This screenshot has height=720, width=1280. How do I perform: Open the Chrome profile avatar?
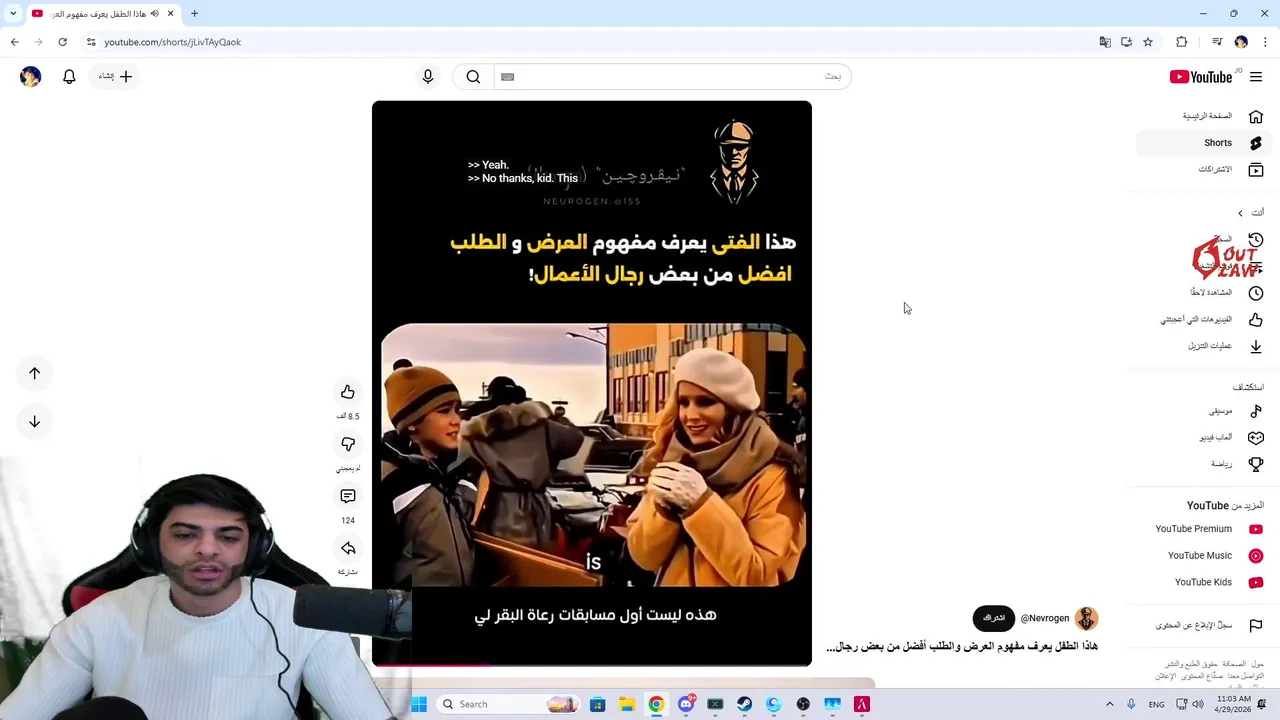coord(1241,42)
